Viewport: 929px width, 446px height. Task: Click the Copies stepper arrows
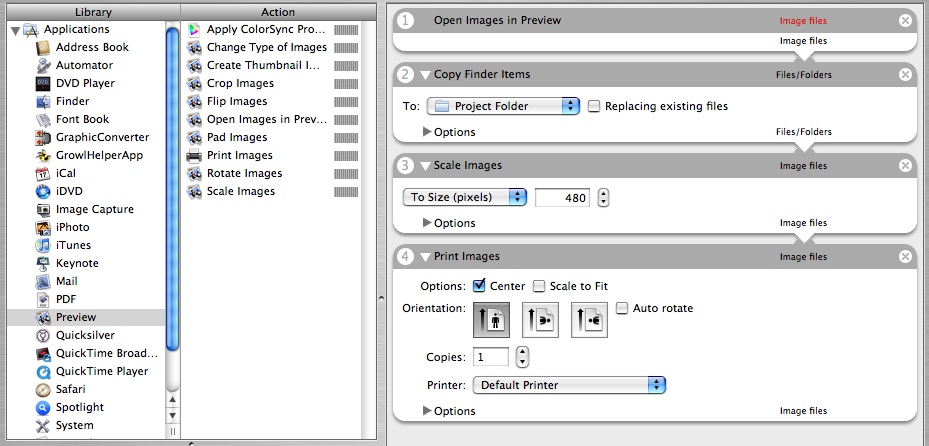pos(522,357)
